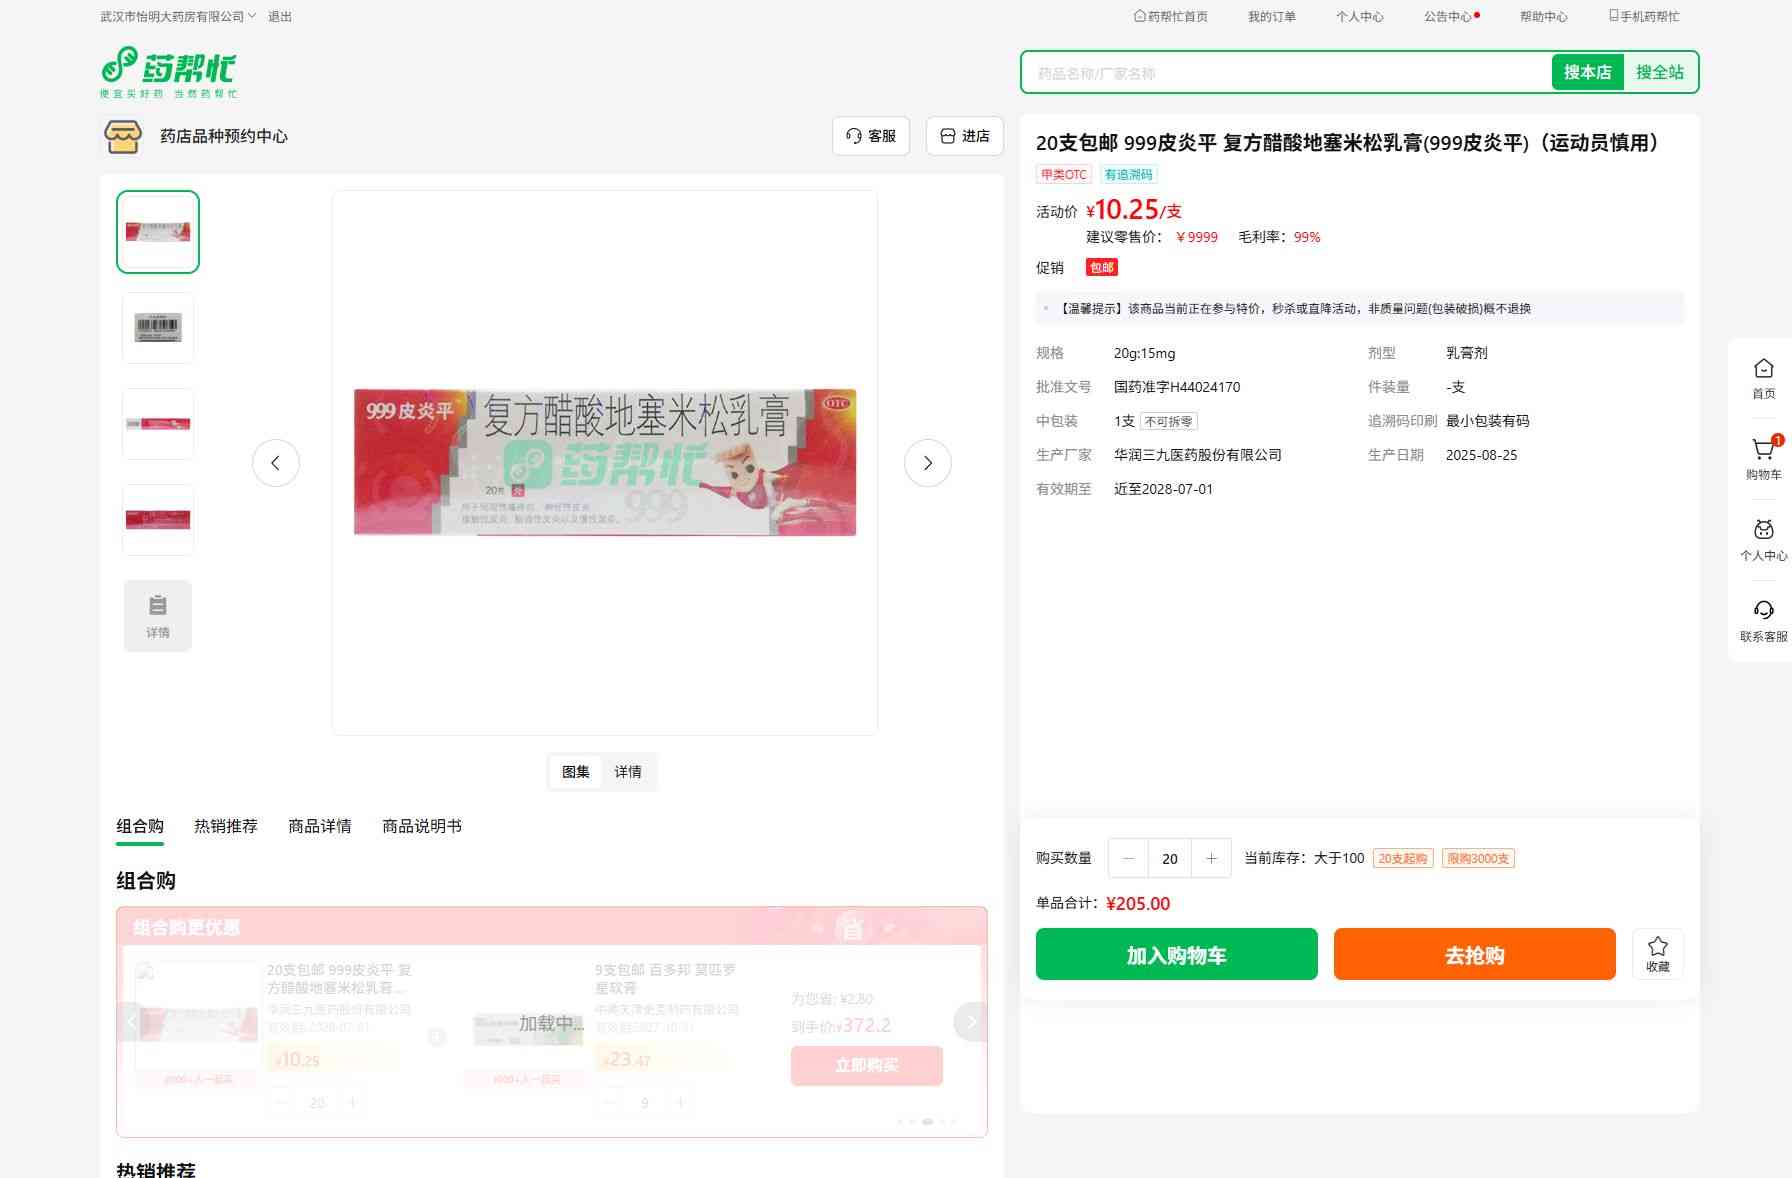Viewport: 1792px width, 1178px height.
Task: Open the shopping cart sidebar icon
Action: click(1764, 450)
